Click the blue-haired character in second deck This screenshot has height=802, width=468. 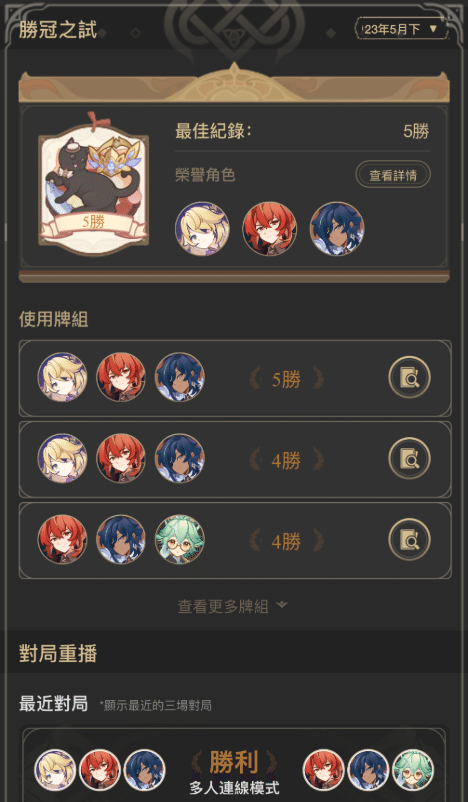click(x=180, y=458)
